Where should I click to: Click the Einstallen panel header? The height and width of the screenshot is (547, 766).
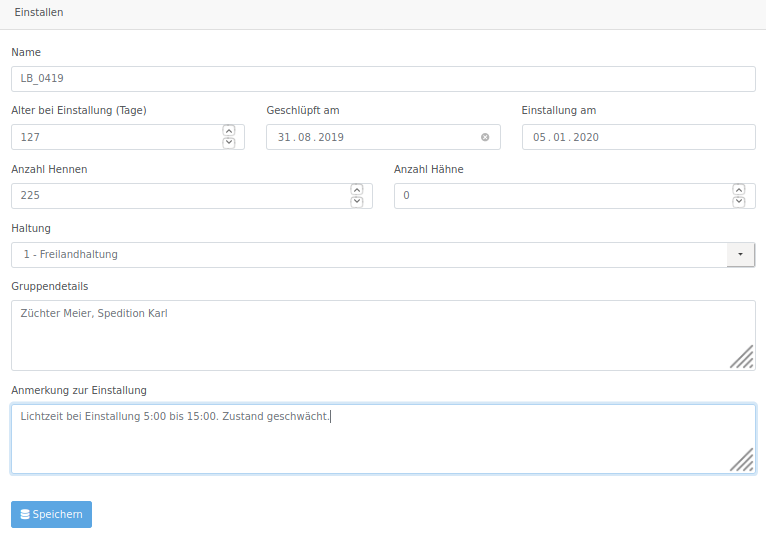click(383, 13)
